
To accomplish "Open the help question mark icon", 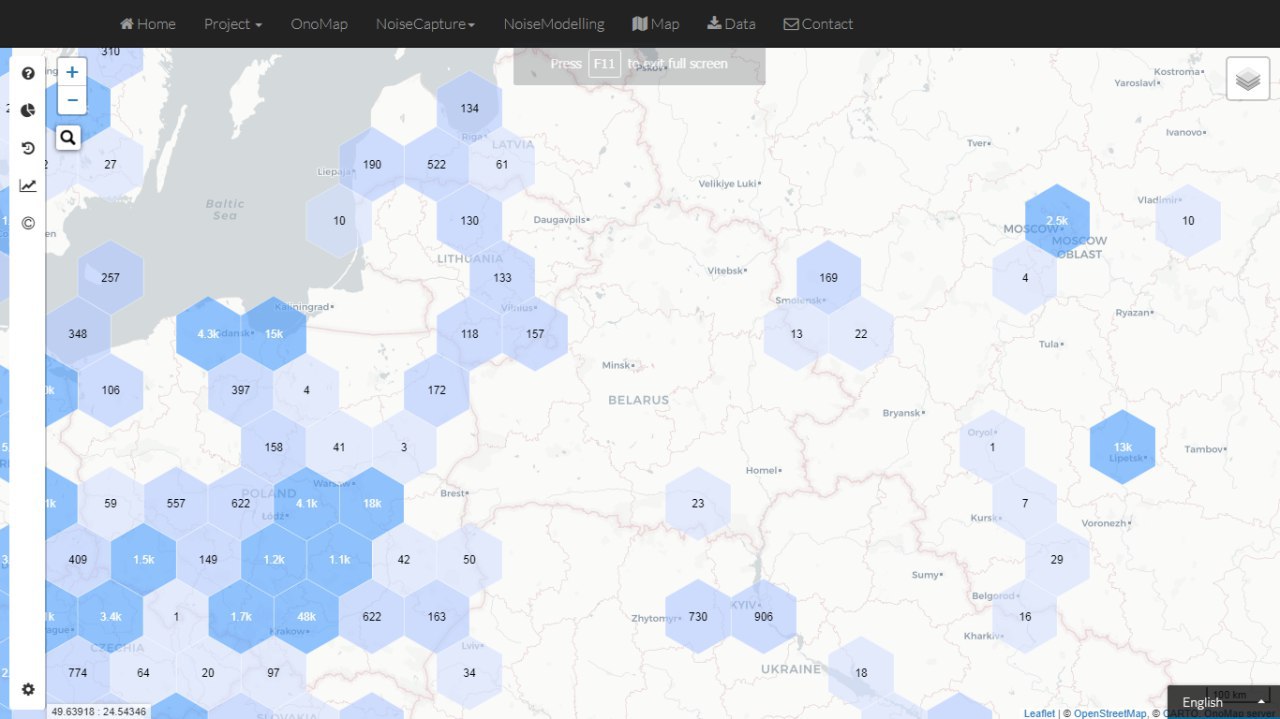I will [28, 73].
